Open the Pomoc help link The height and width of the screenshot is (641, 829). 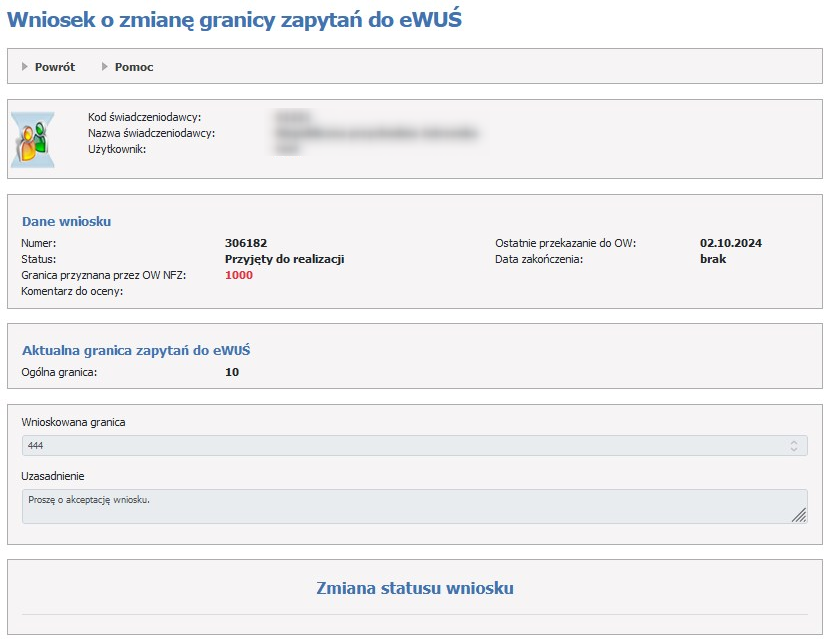pos(134,67)
